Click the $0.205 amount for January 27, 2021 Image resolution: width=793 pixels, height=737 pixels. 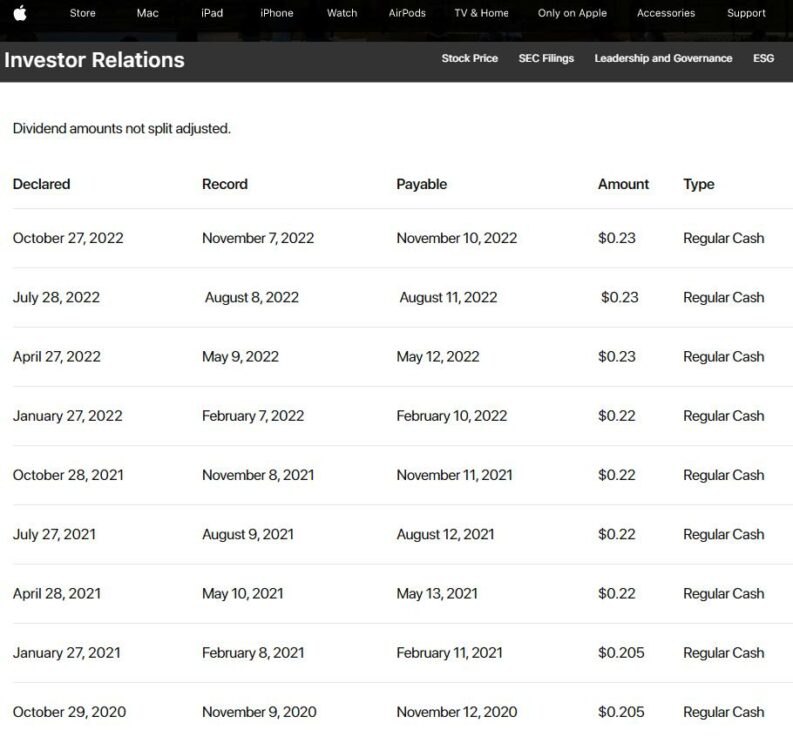click(x=621, y=653)
